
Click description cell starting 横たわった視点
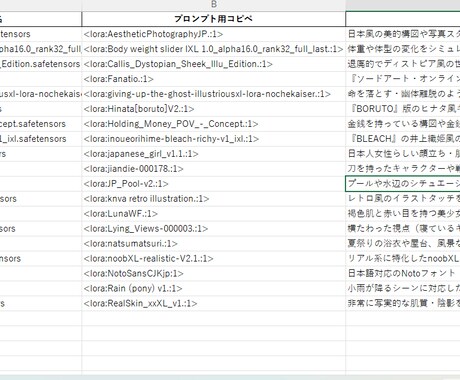coord(403,229)
